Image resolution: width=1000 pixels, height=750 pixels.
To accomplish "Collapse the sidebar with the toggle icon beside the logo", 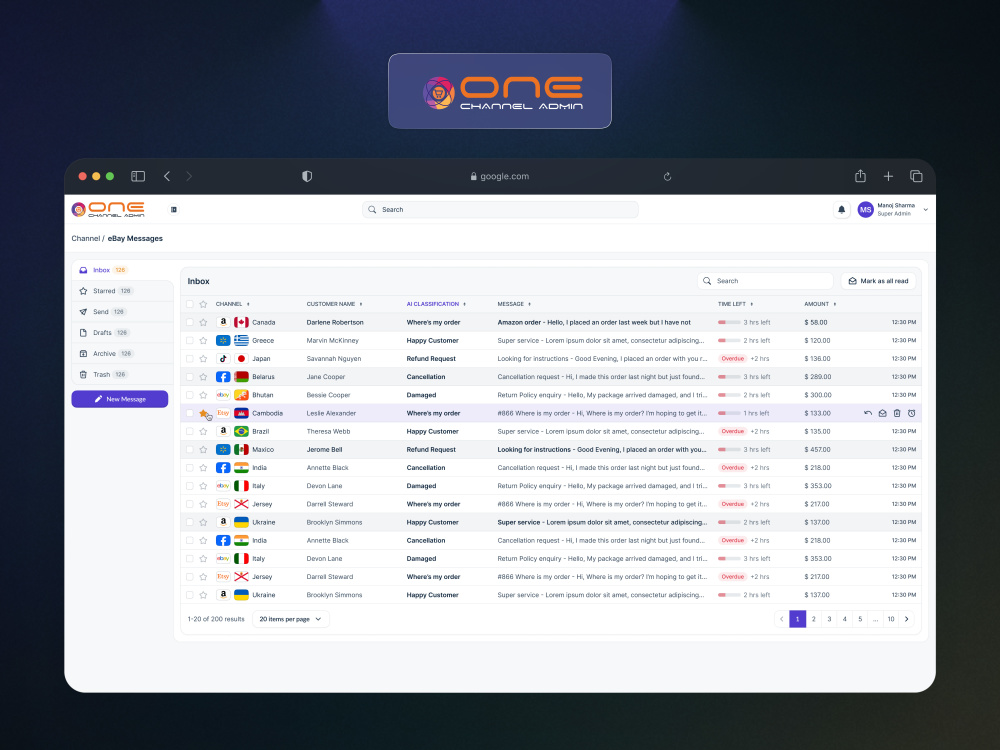I will click(173, 209).
